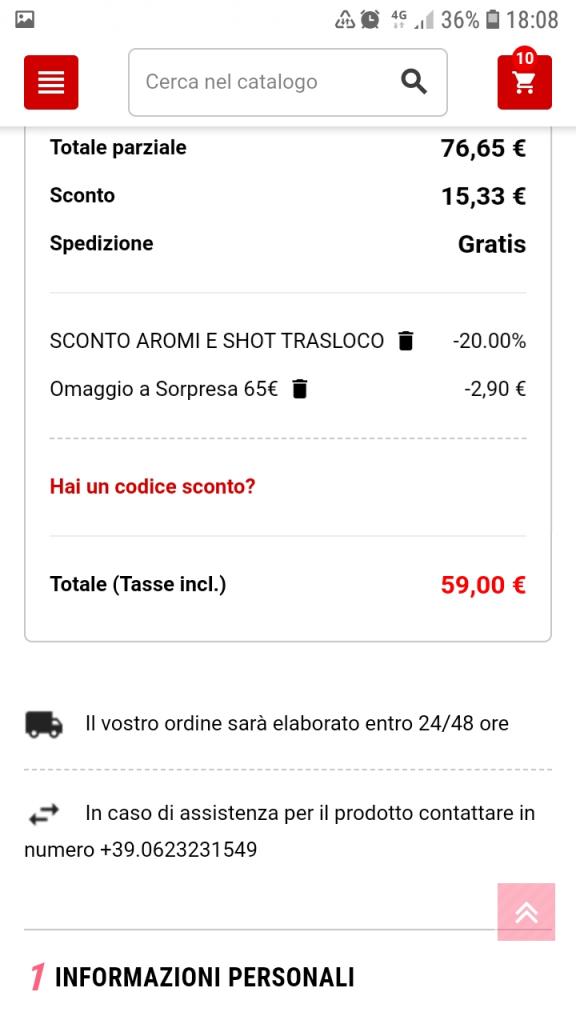The image size is (576, 1024).
Task: Tap the image notification icon in status bar
Action: [25, 20]
